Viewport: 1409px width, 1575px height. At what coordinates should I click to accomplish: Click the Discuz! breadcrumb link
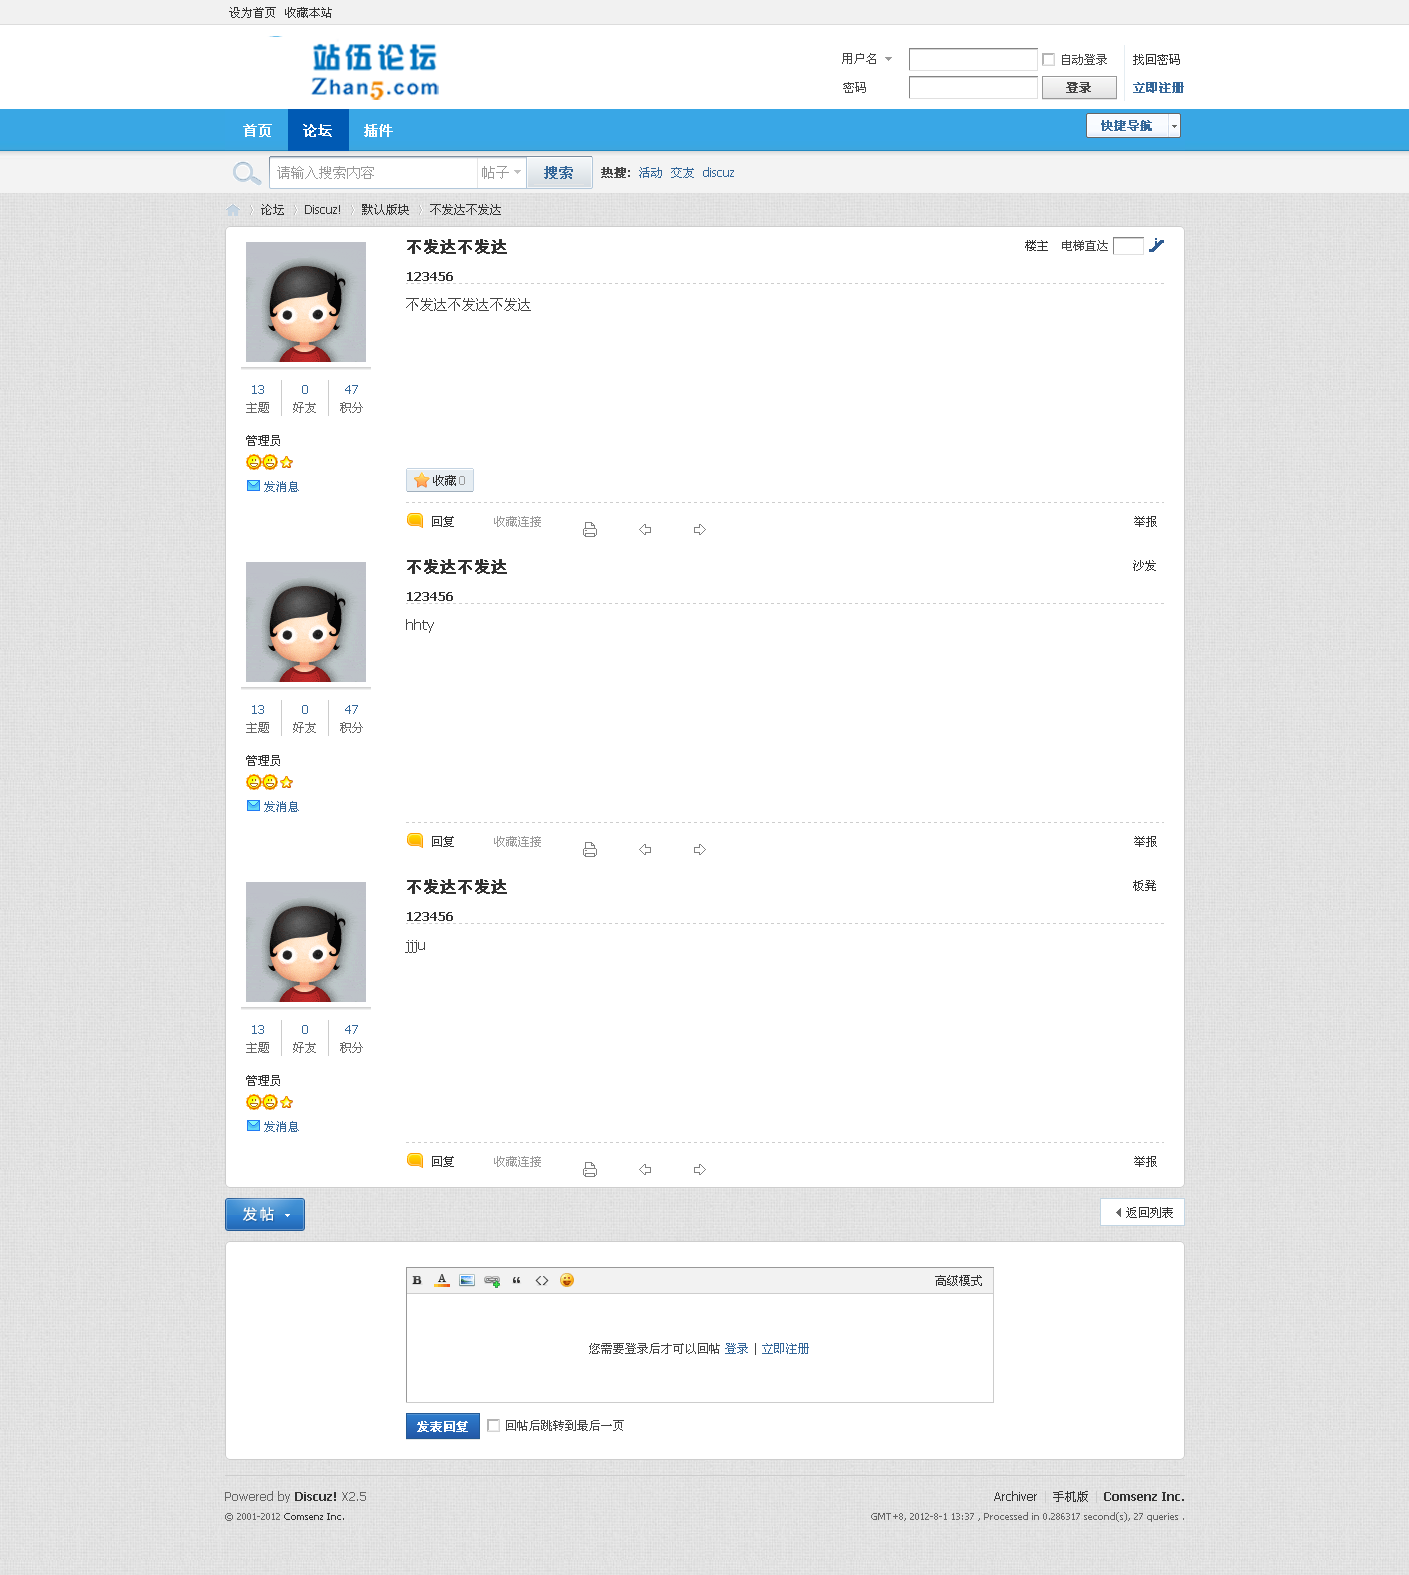[x=322, y=210]
